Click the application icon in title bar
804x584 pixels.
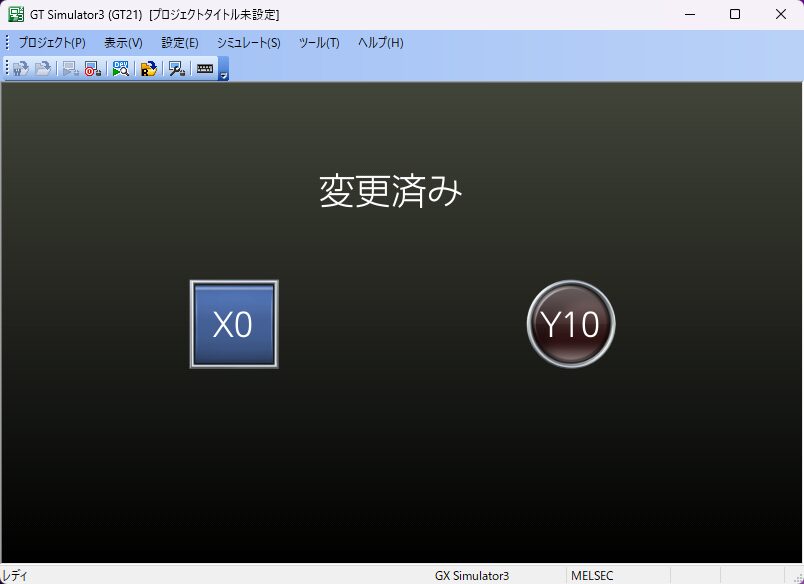click(x=16, y=14)
